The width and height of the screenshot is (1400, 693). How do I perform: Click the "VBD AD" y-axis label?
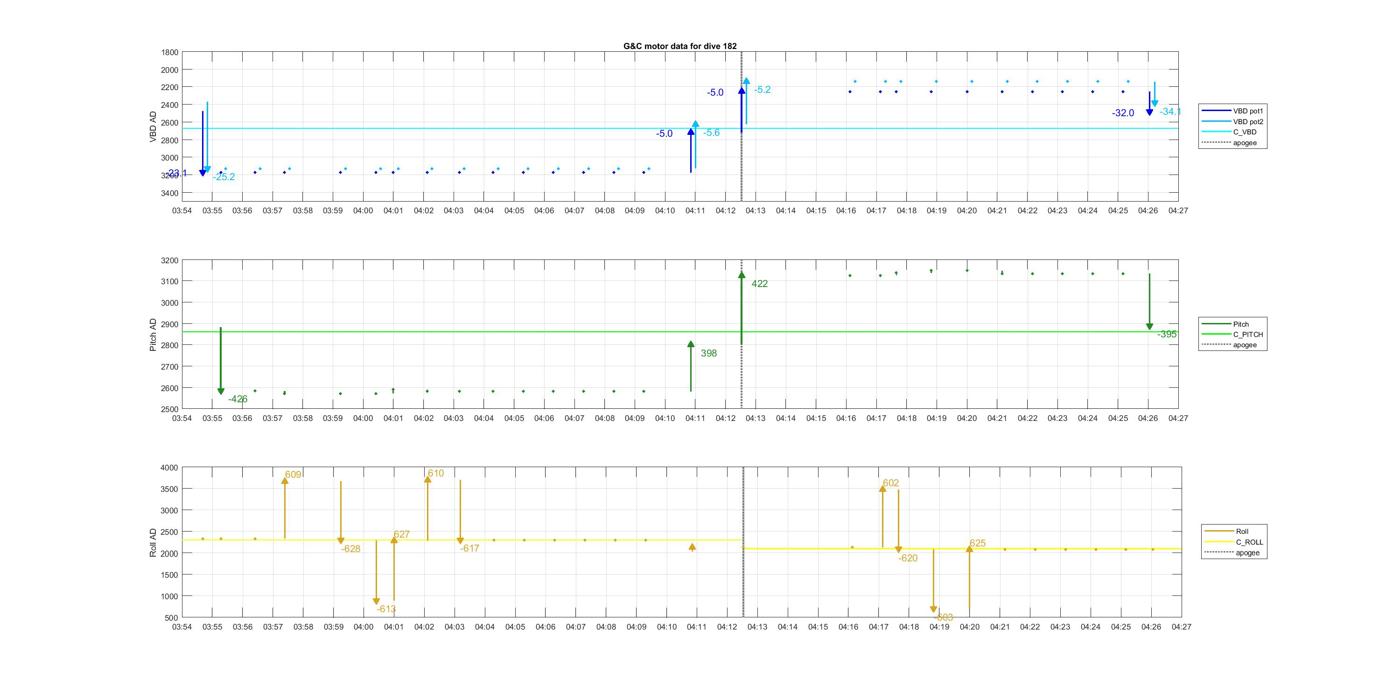(154, 125)
